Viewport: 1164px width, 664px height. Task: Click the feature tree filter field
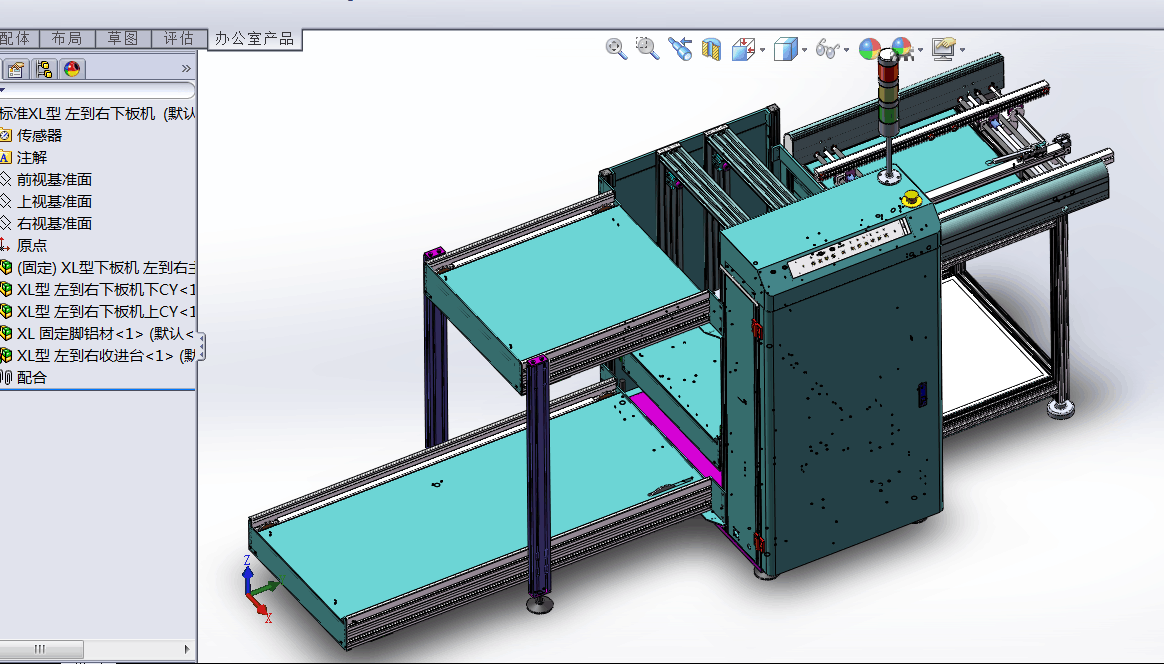98,90
